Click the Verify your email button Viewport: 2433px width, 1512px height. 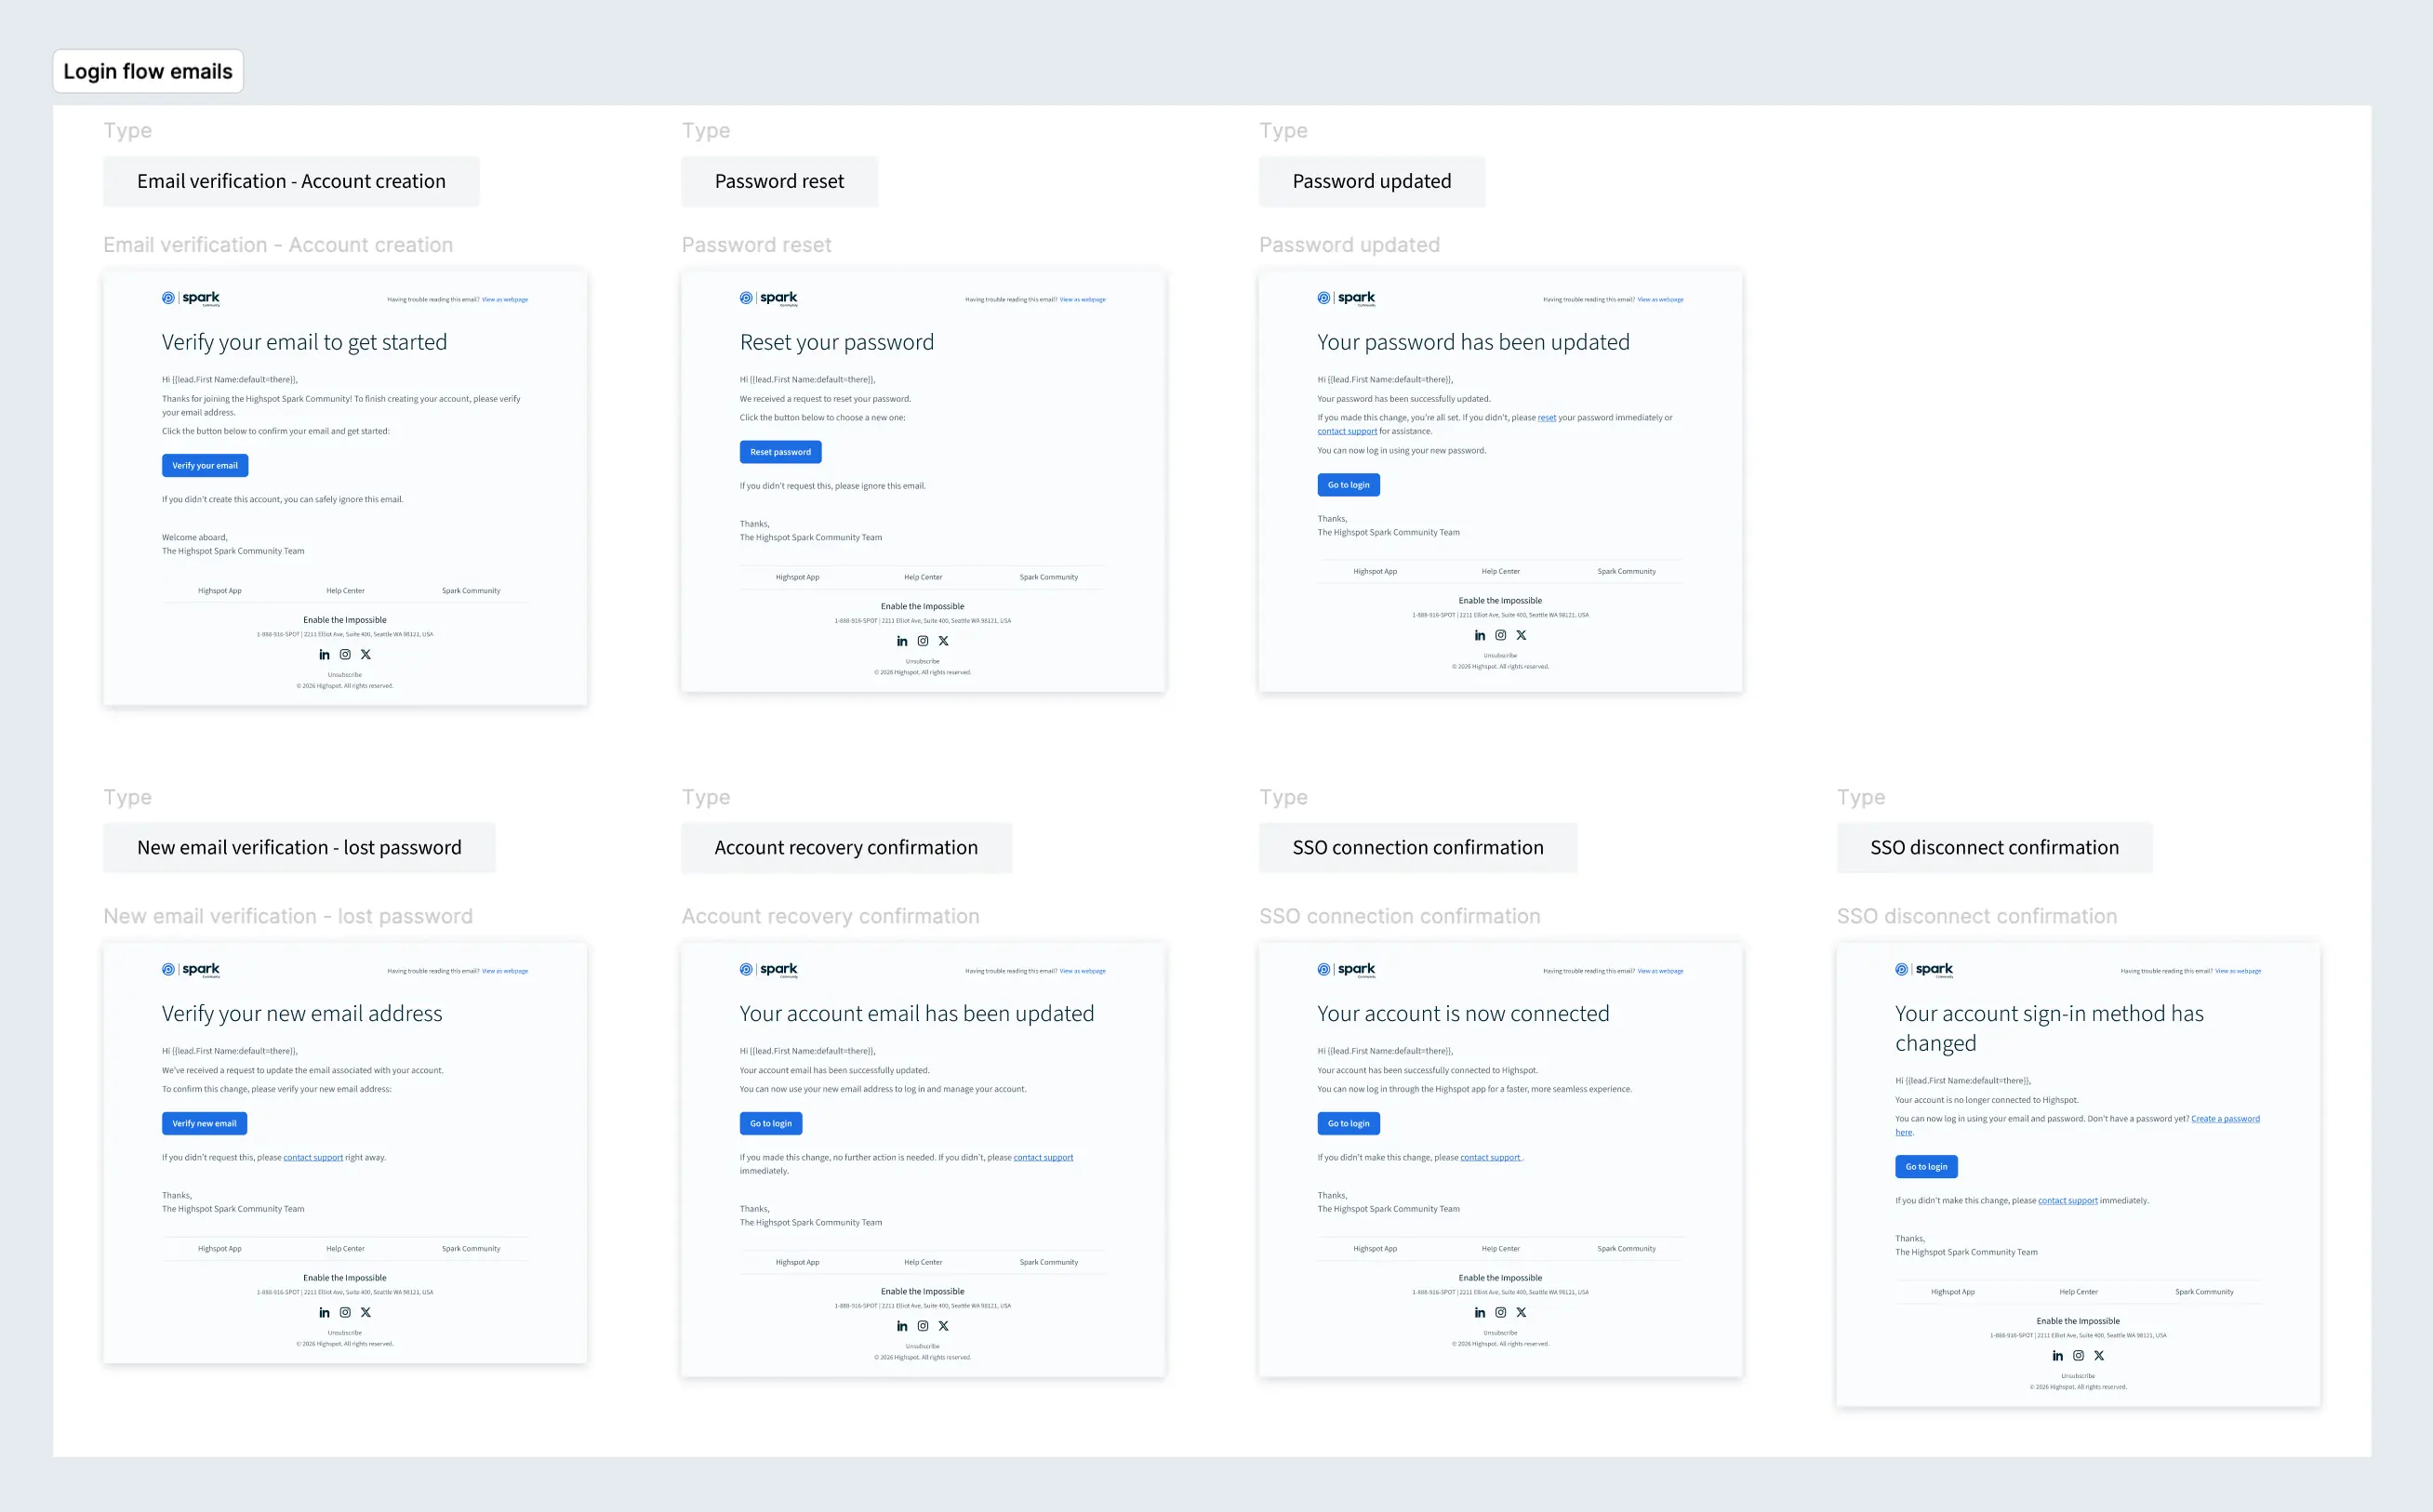click(205, 465)
